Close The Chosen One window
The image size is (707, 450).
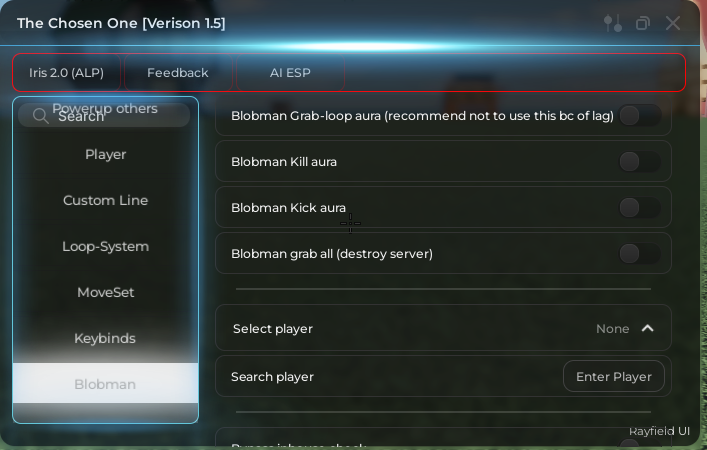coord(673,23)
